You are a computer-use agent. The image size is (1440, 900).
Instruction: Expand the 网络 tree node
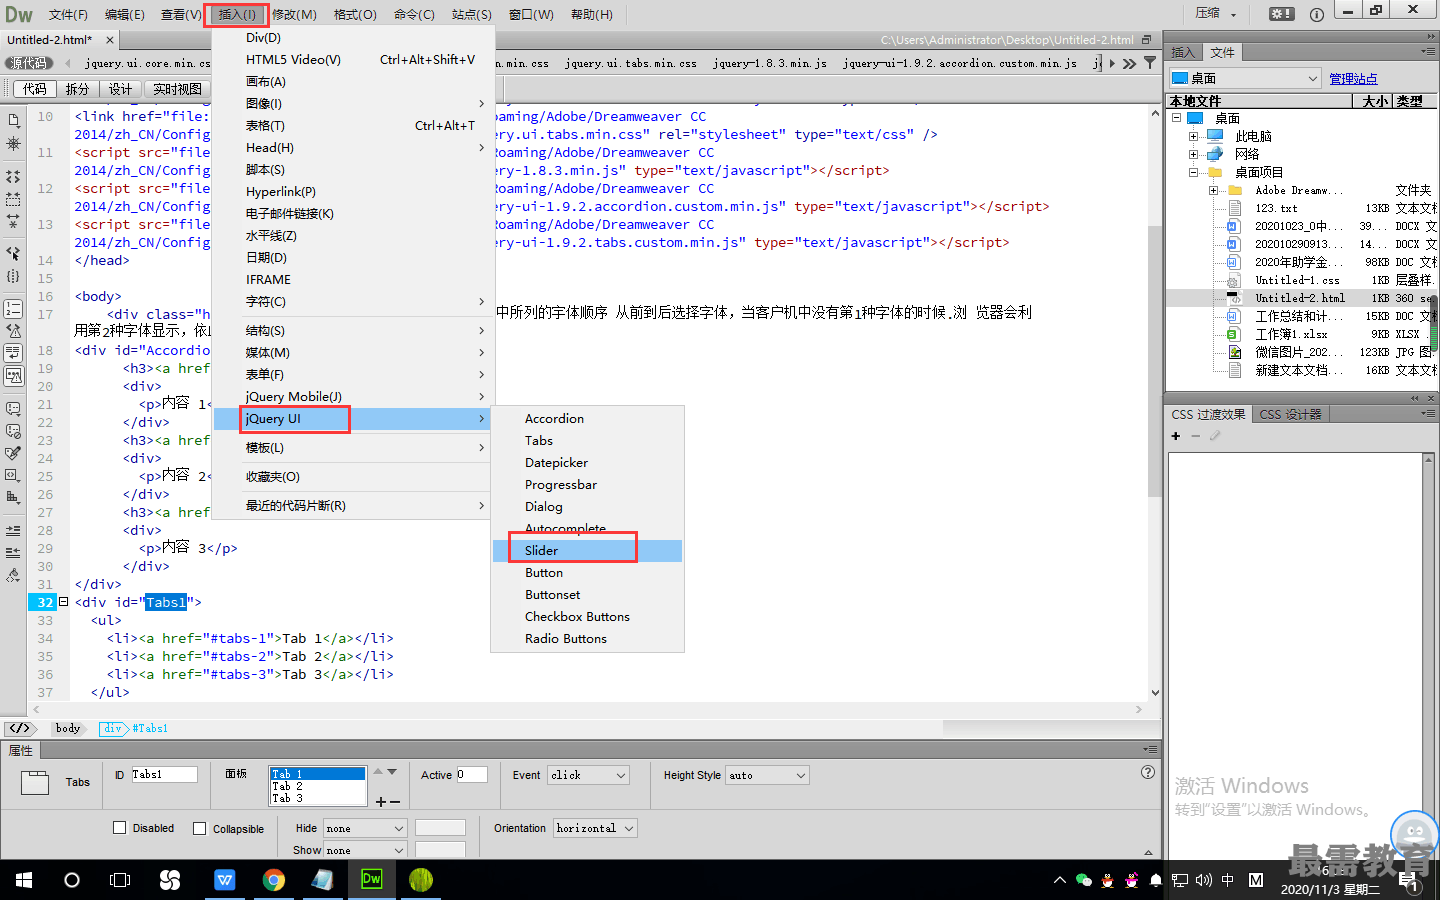[1193, 154]
